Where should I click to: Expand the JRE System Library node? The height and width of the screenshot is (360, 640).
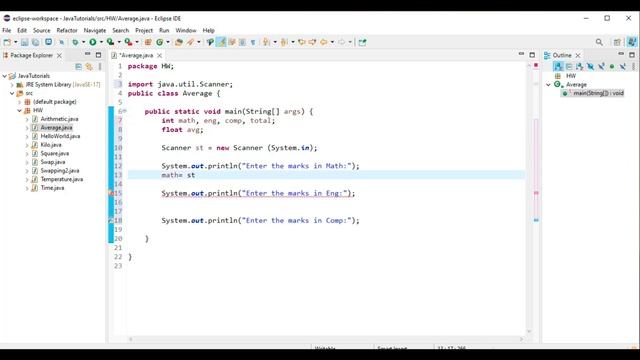click(12, 85)
